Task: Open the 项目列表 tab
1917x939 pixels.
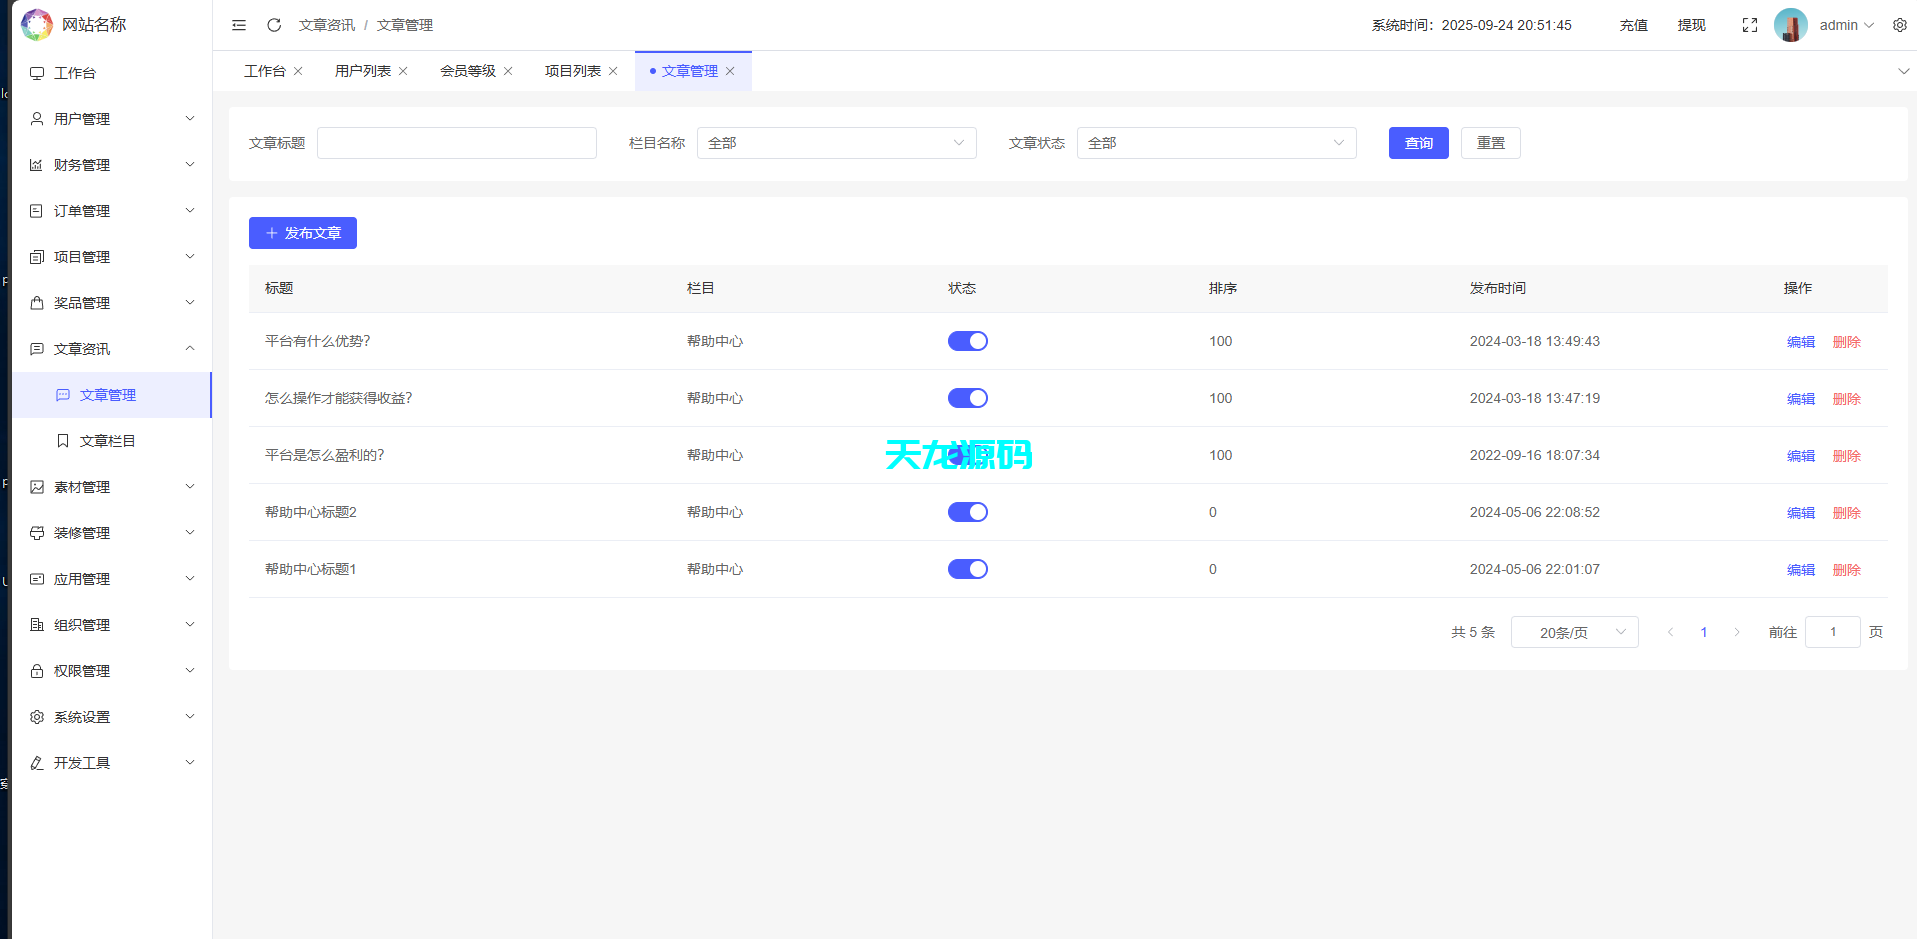Action: (x=573, y=70)
